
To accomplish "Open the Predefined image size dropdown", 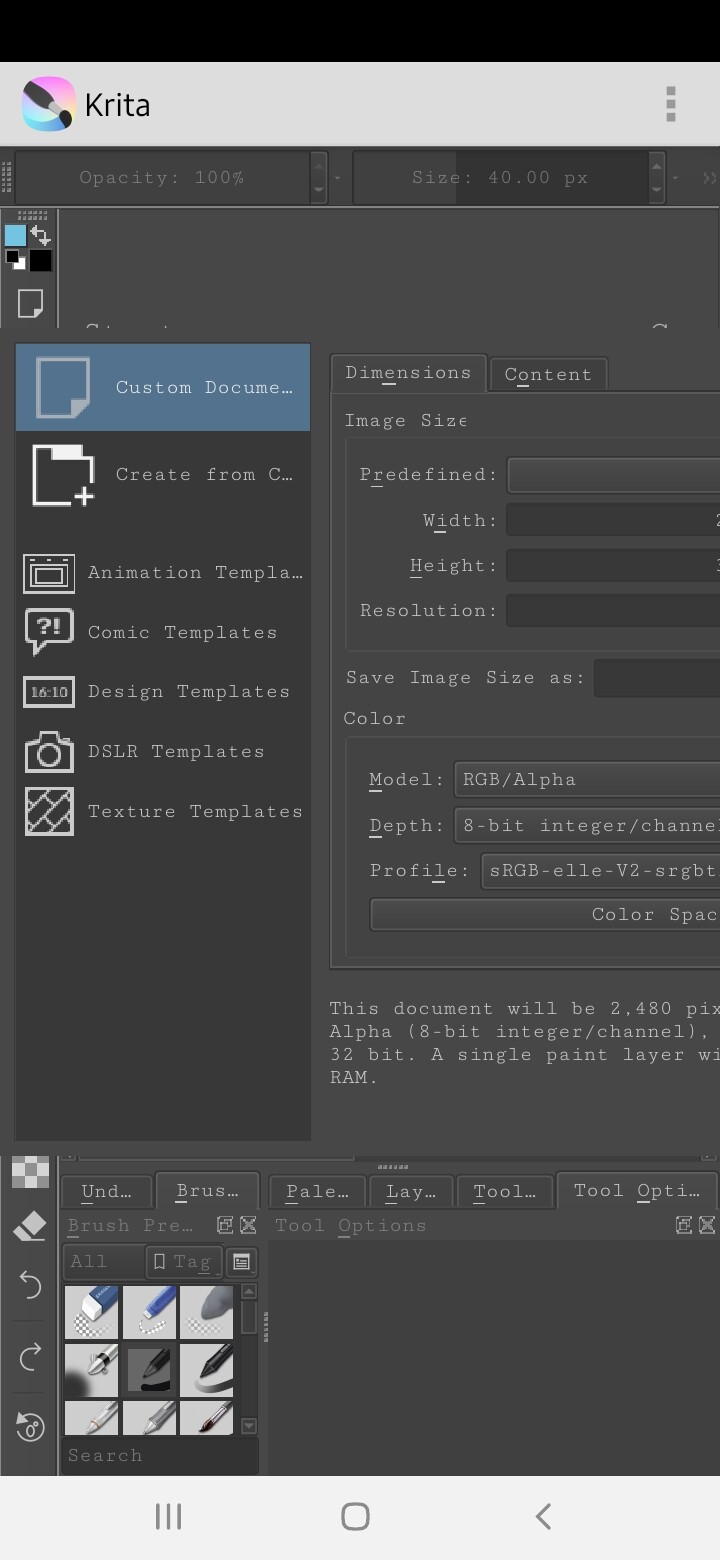I will (x=613, y=475).
